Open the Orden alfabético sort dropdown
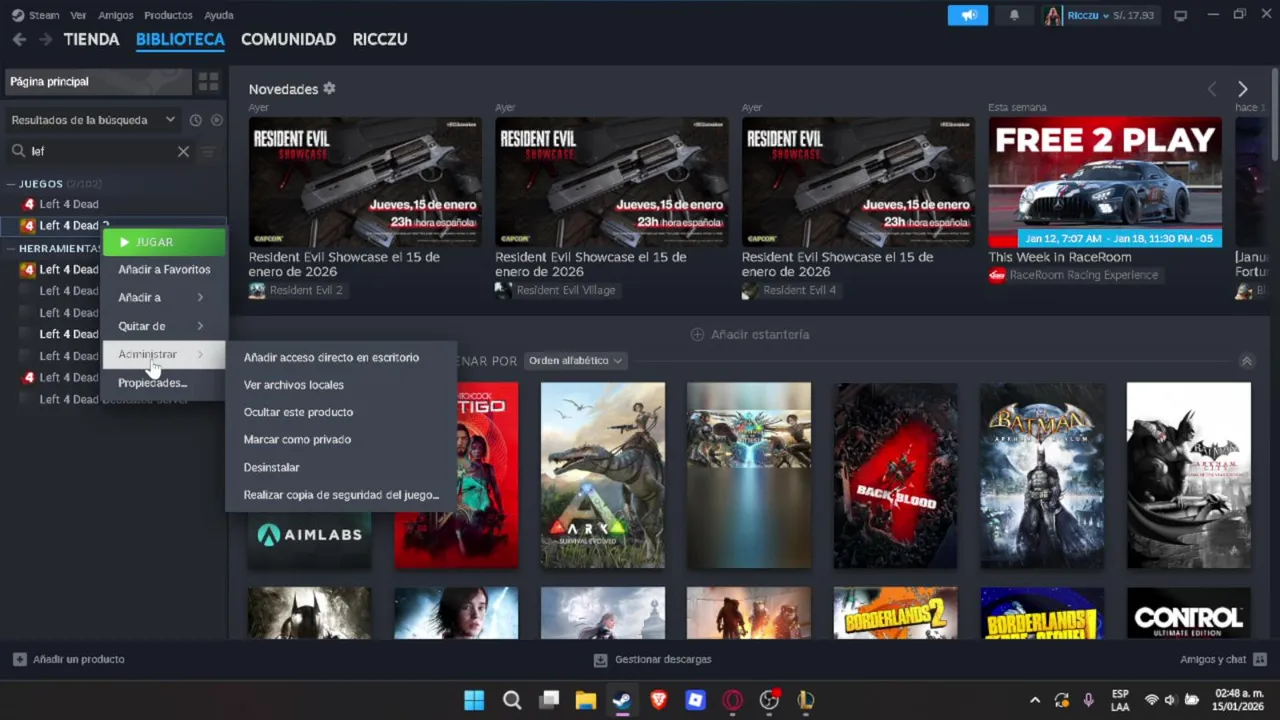Image resolution: width=1280 pixels, height=720 pixels. (576, 360)
